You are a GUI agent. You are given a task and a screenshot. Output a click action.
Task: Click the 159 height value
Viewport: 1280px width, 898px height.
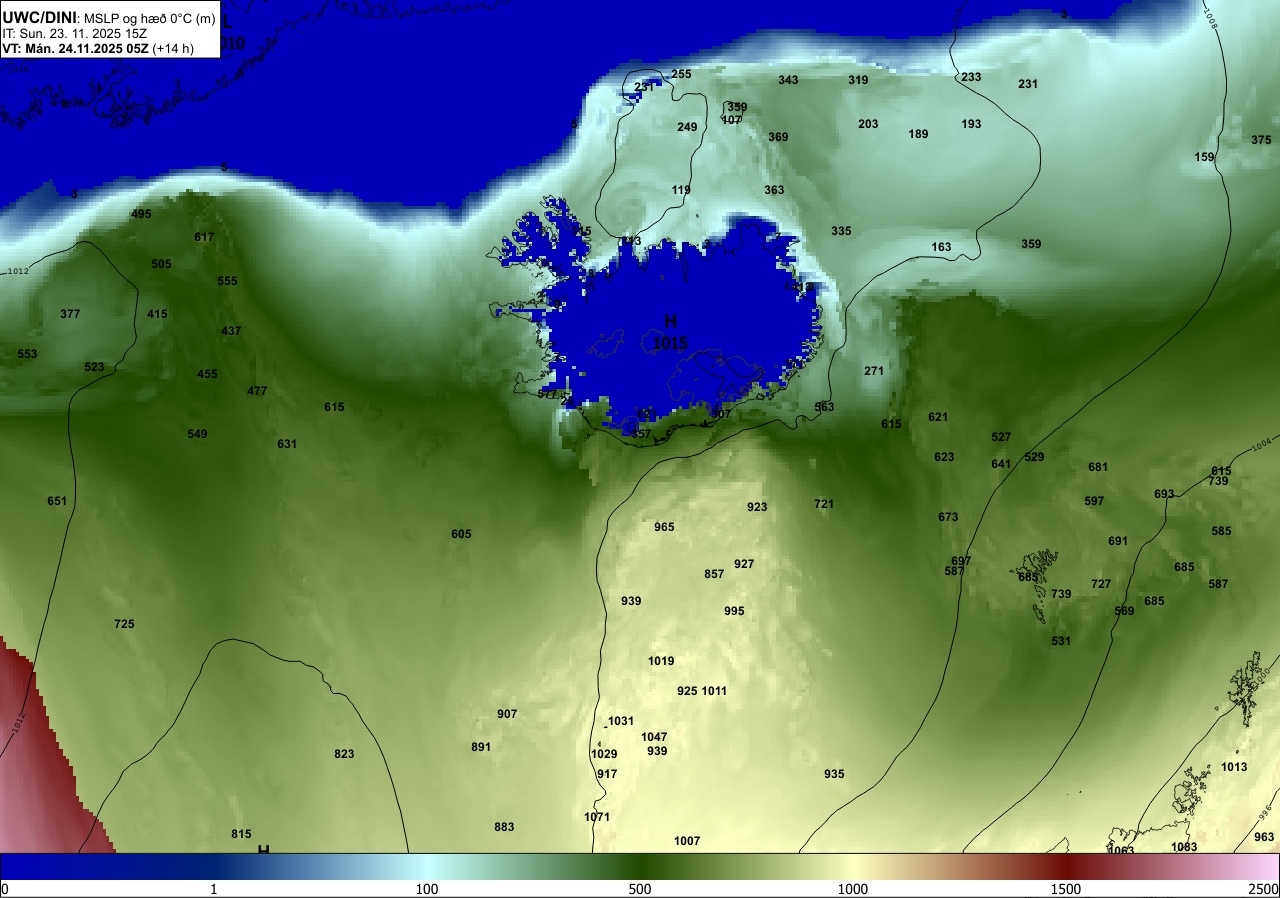click(x=1204, y=157)
